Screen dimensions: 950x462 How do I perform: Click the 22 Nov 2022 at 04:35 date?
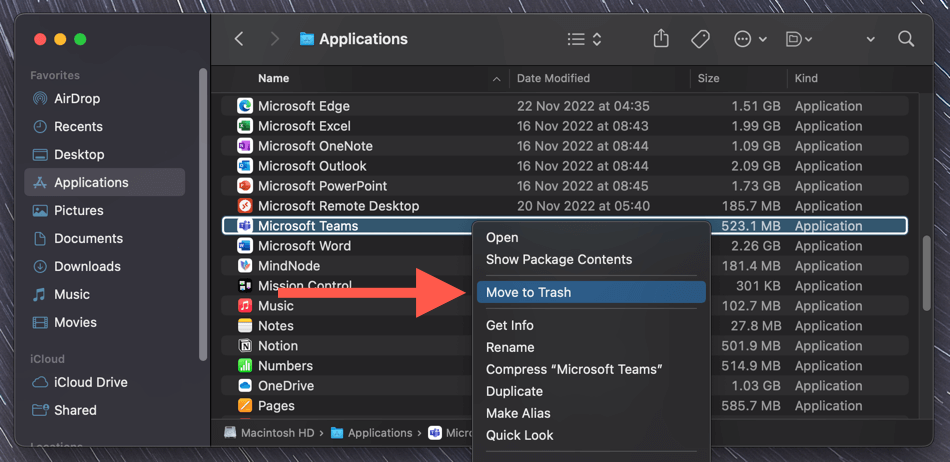coord(583,106)
